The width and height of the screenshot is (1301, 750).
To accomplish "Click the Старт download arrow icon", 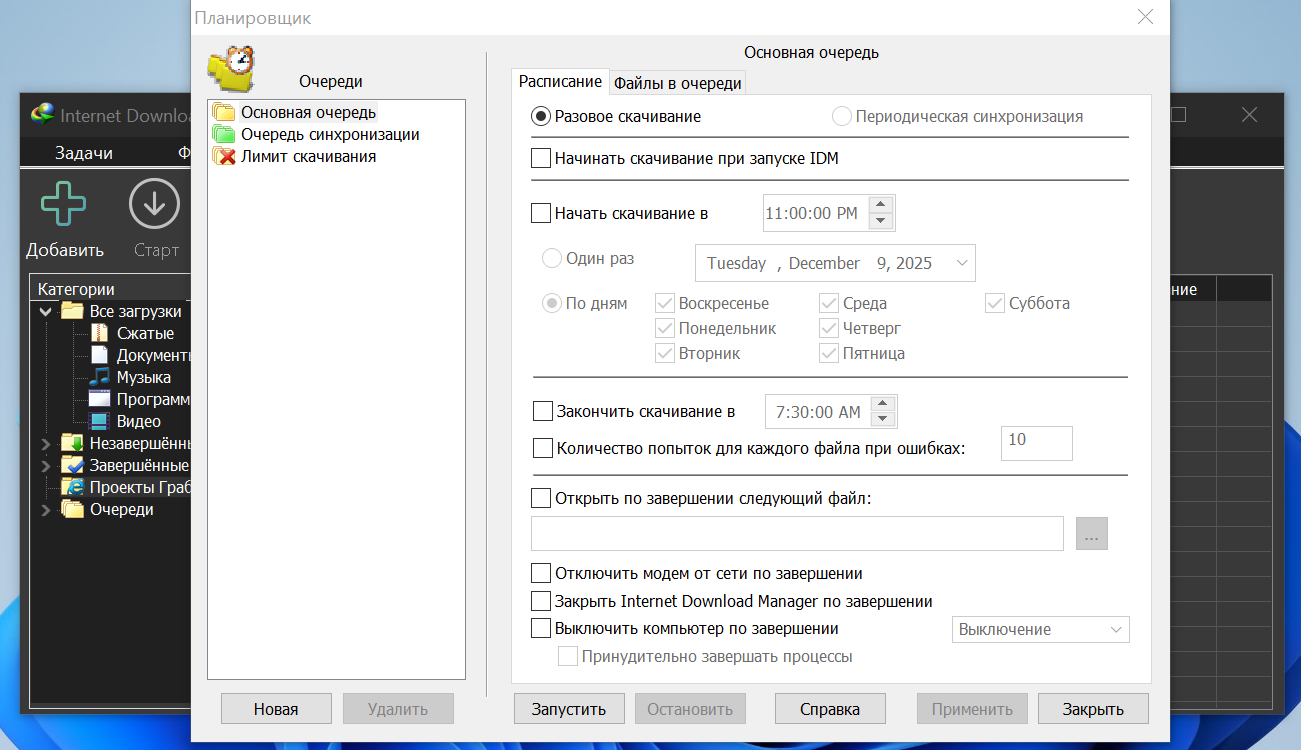I will pos(154,205).
